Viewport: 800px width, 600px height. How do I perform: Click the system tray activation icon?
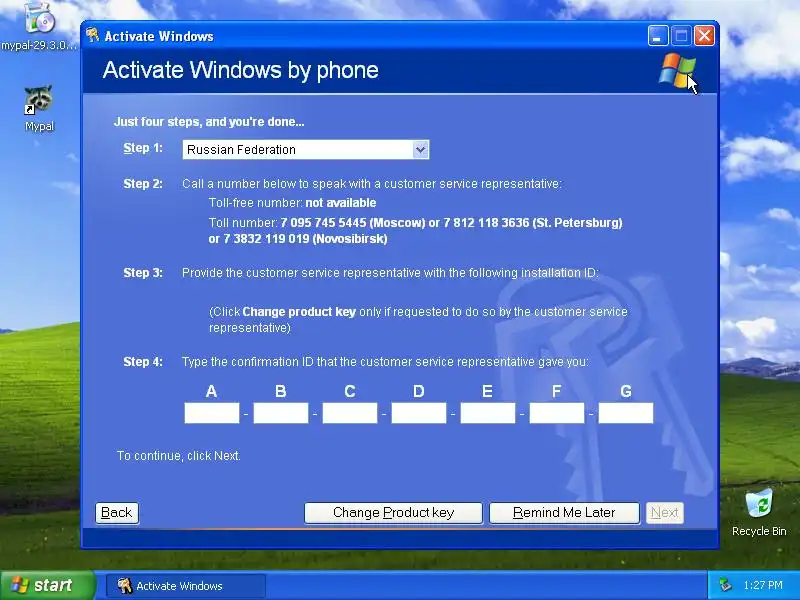pyautogui.click(x=725, y=585)
